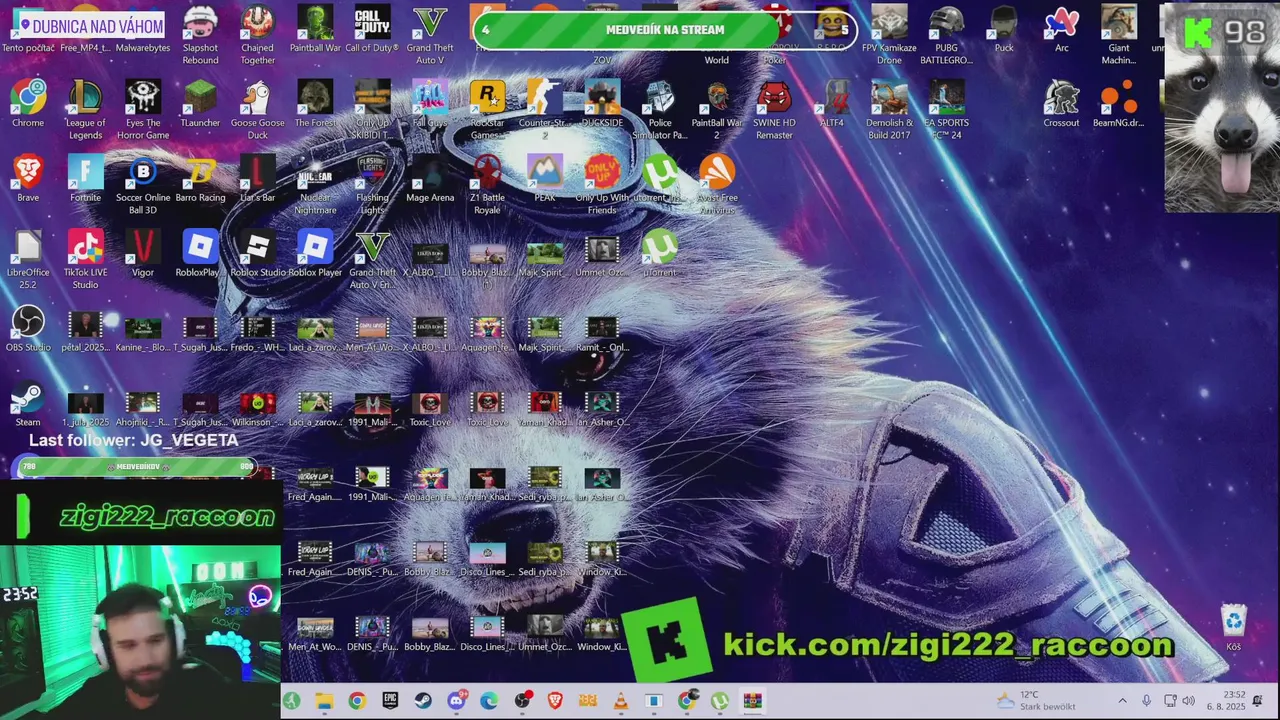This screenshot has height=720, width=1280.
Task: Select FPV Kamikaze Drone icon
Action: tap(889, 35)
